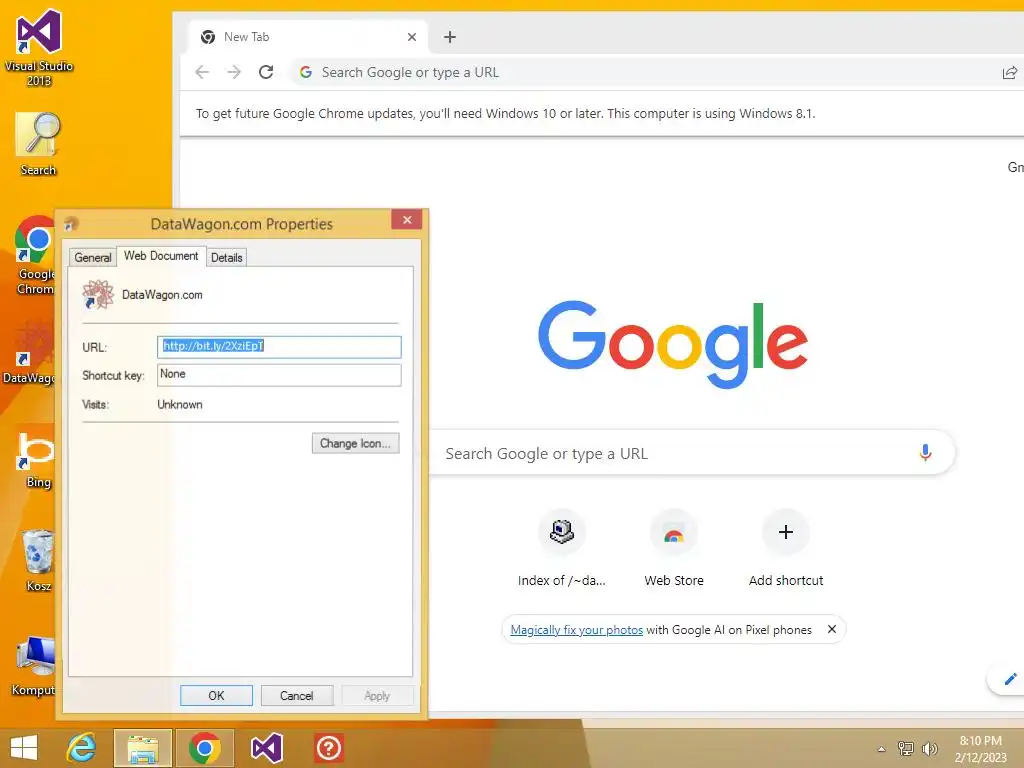Select the Web Document tab
This screenshot has width=1024, height=768.
(x=161, y=256)
